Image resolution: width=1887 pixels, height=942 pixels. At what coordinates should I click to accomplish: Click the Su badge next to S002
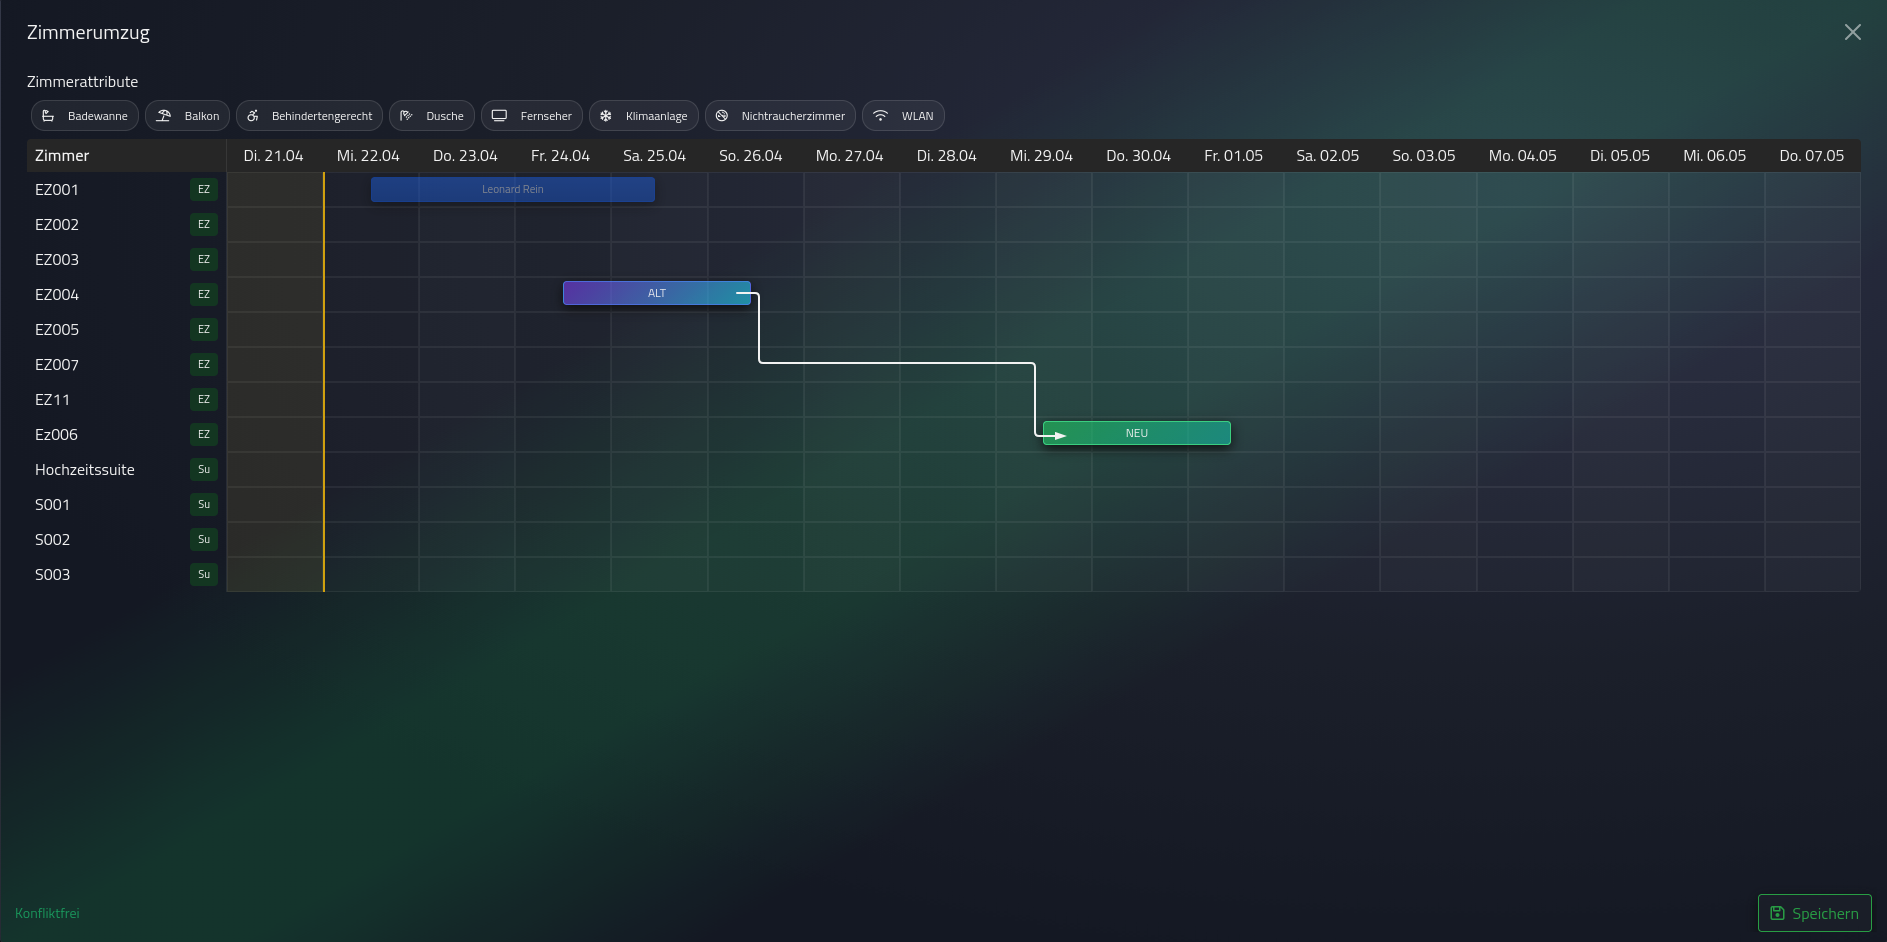204,539
